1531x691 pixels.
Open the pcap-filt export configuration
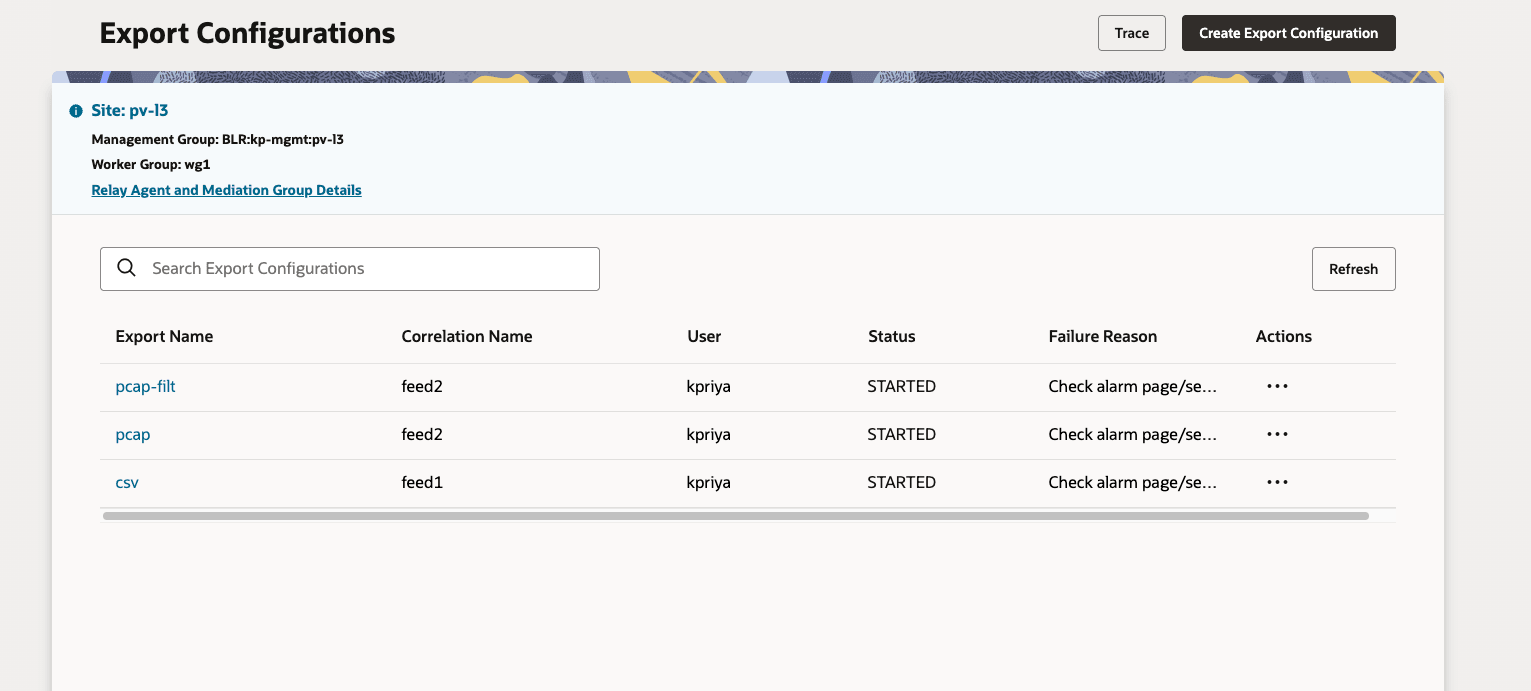[145, 386]
